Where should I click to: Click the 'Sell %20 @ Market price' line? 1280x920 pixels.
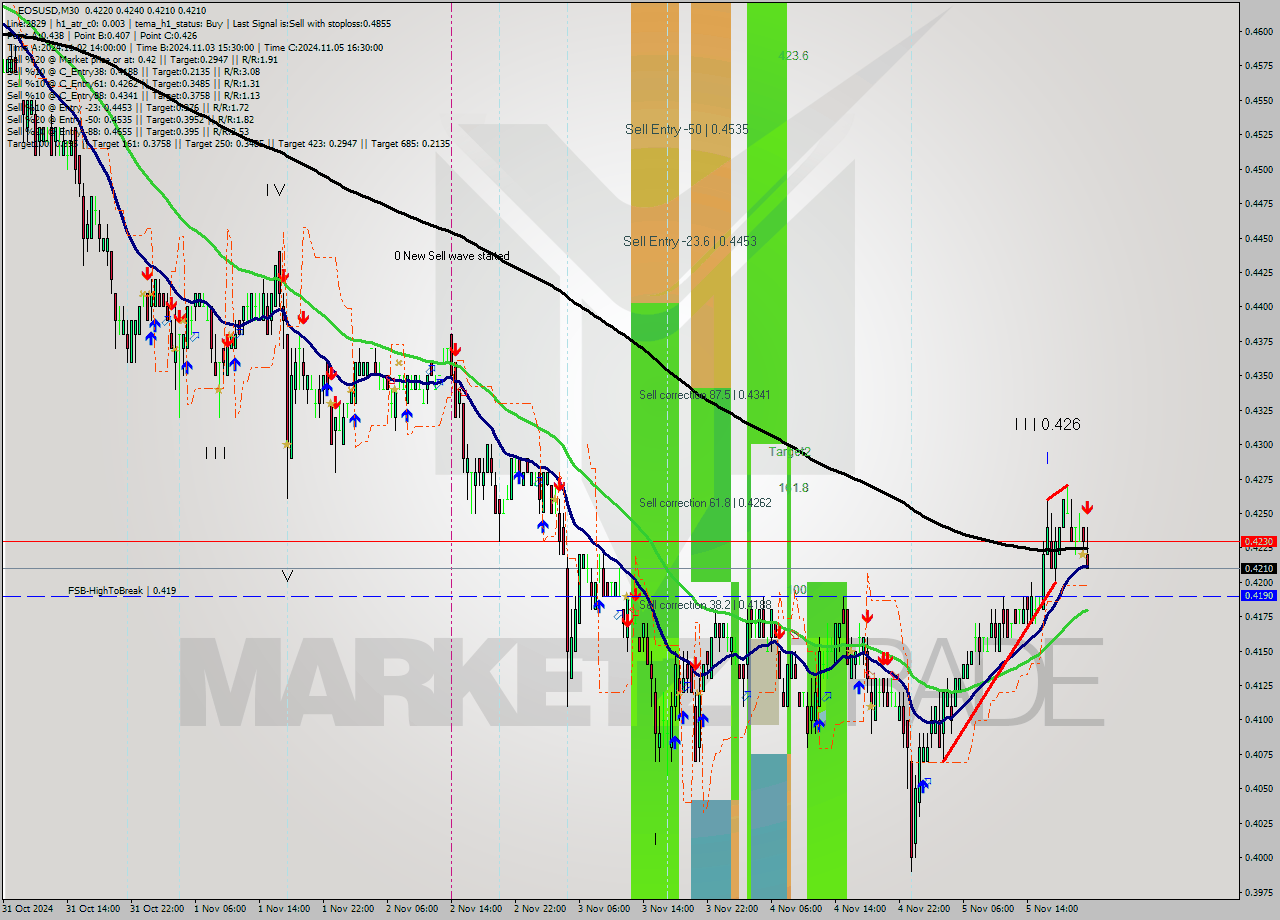tap(142, 59)
